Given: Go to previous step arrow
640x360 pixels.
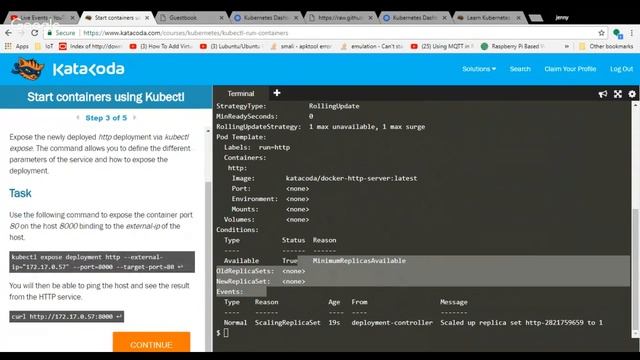Looking at the screenshot, I should [x=78, y=118].
